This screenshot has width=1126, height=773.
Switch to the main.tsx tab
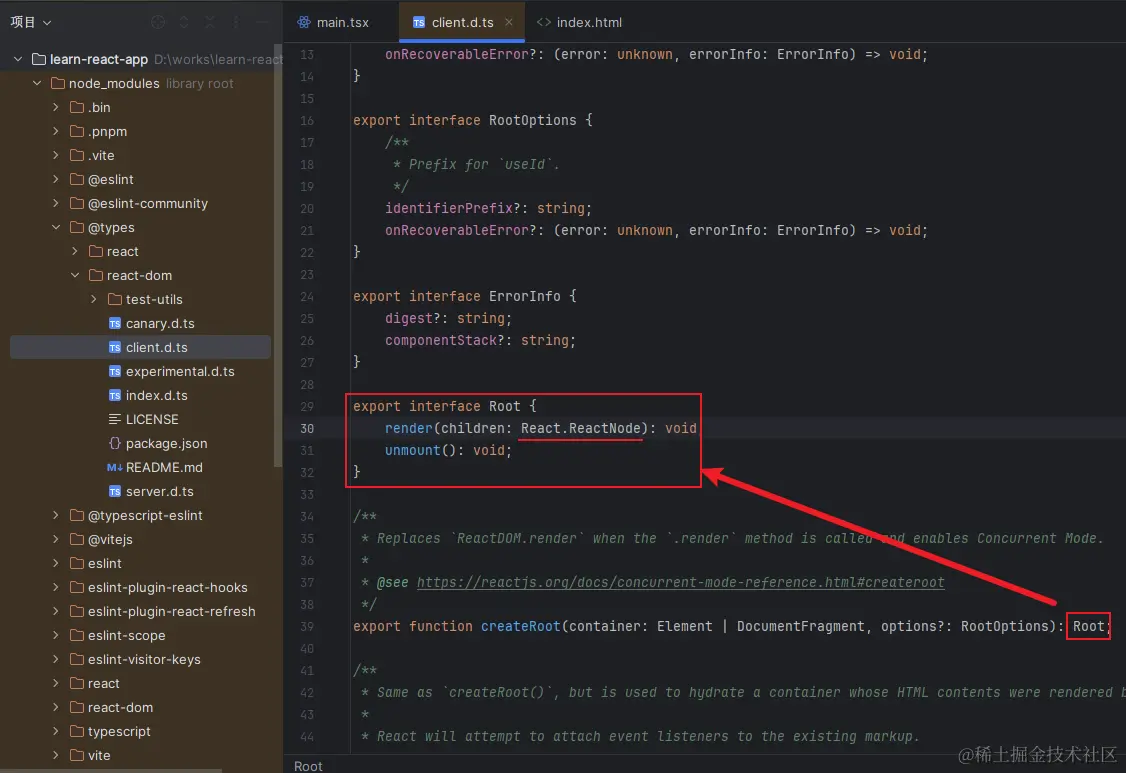click(333, 22)
